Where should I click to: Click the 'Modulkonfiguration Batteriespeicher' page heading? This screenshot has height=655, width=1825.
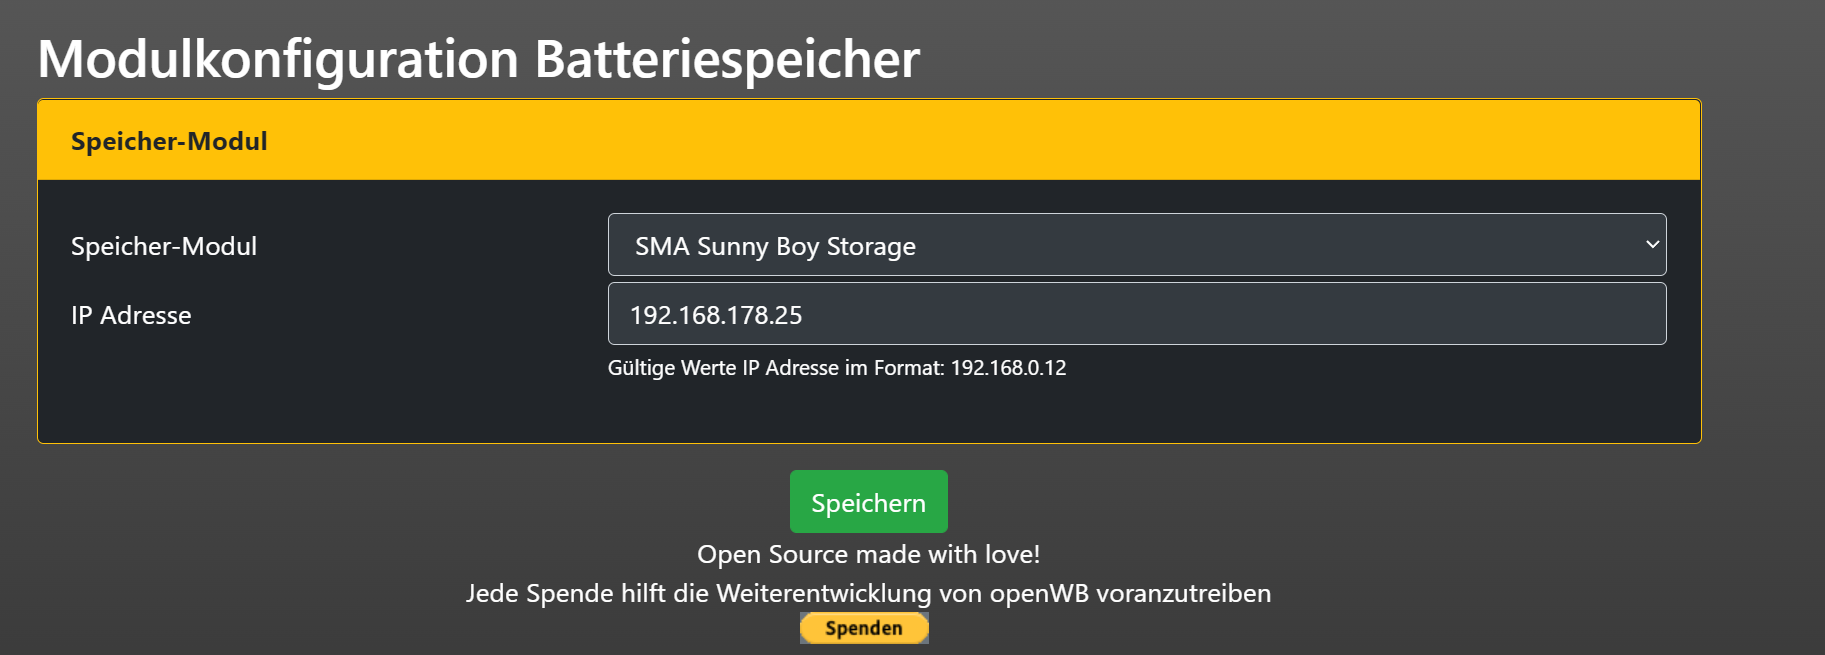[478, 59]
